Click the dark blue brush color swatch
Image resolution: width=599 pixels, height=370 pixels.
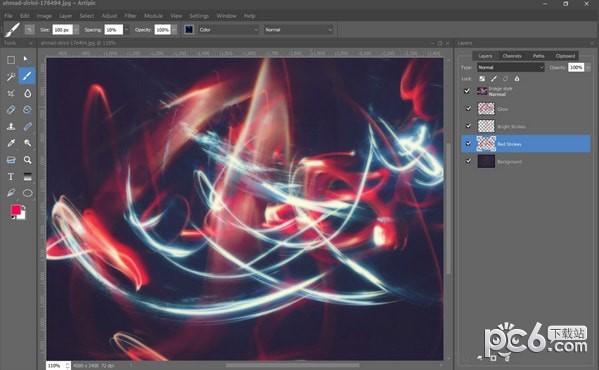pos(189,29)
